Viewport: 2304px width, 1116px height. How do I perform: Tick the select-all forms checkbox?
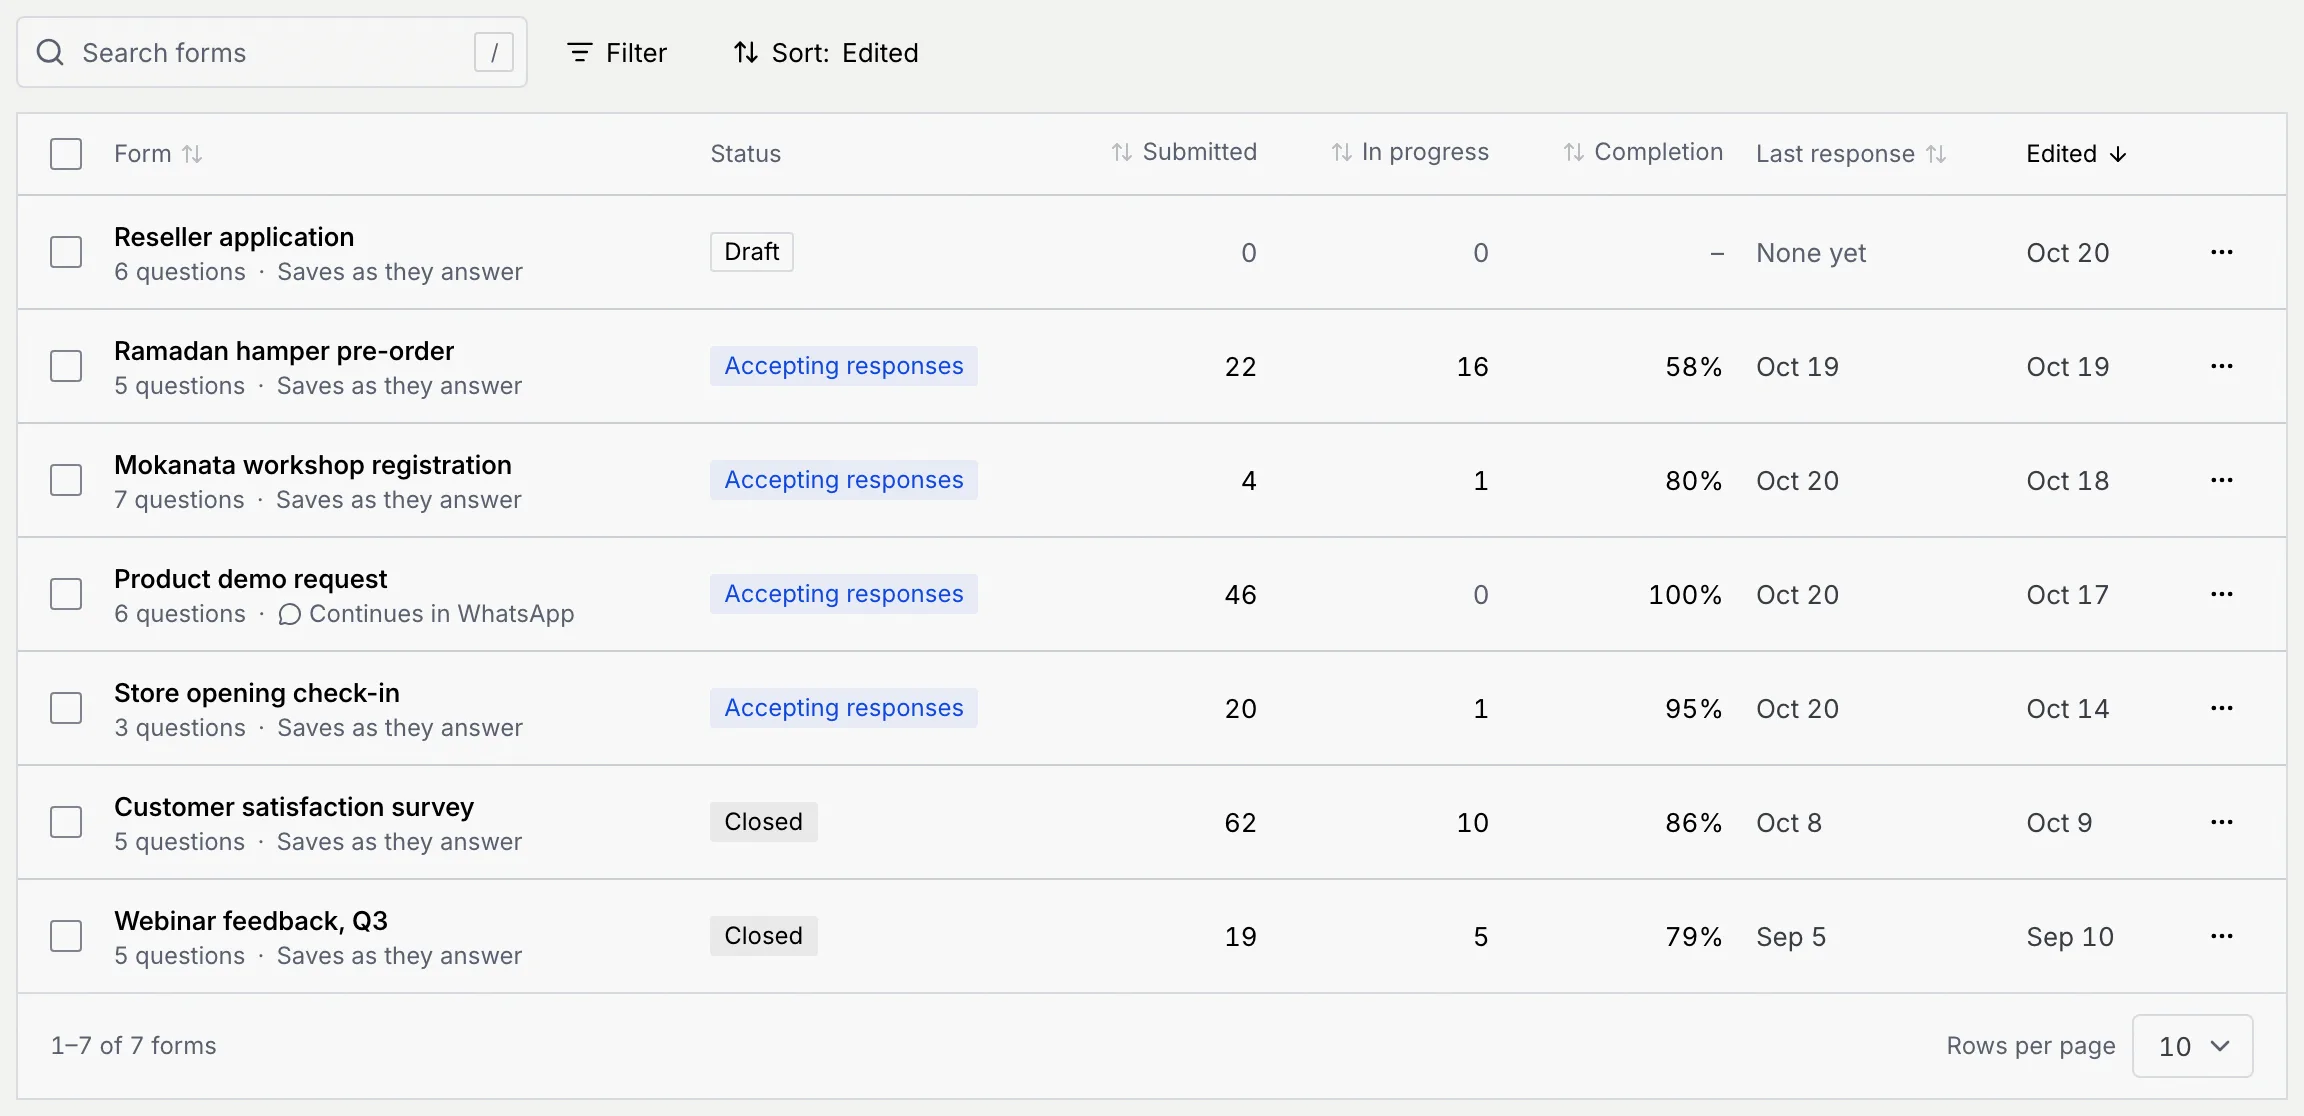pyautogui.click(x=66, y=154)
